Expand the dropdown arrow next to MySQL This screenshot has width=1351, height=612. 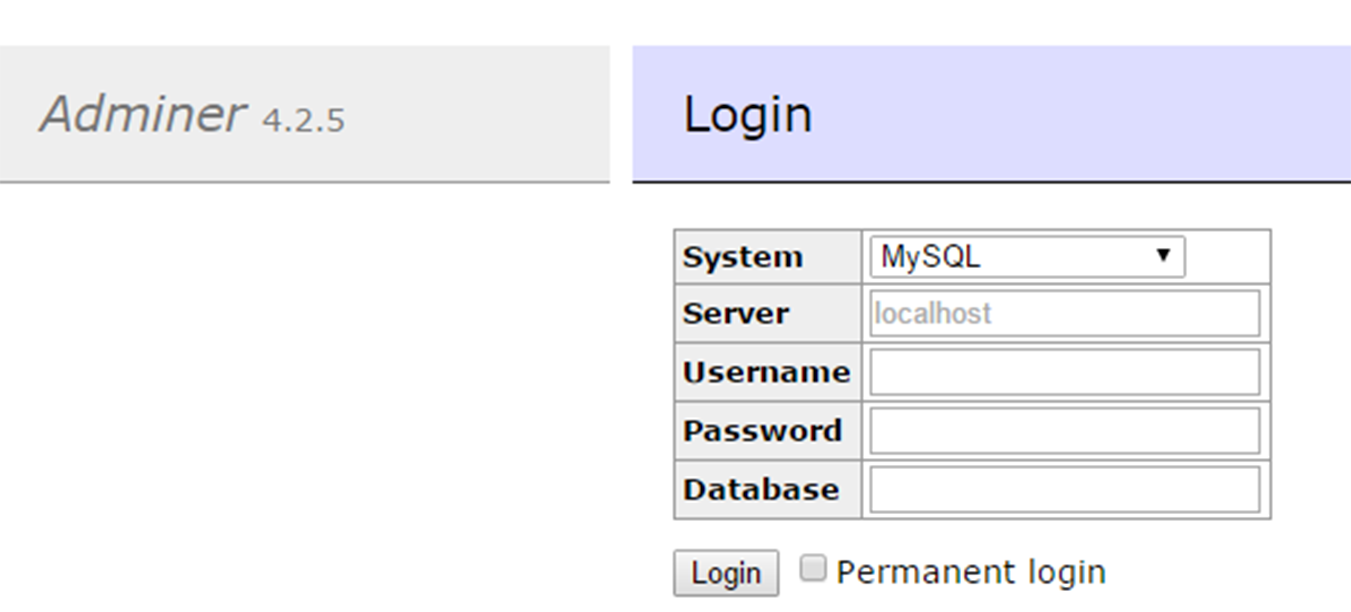(x=1162, y=257)
